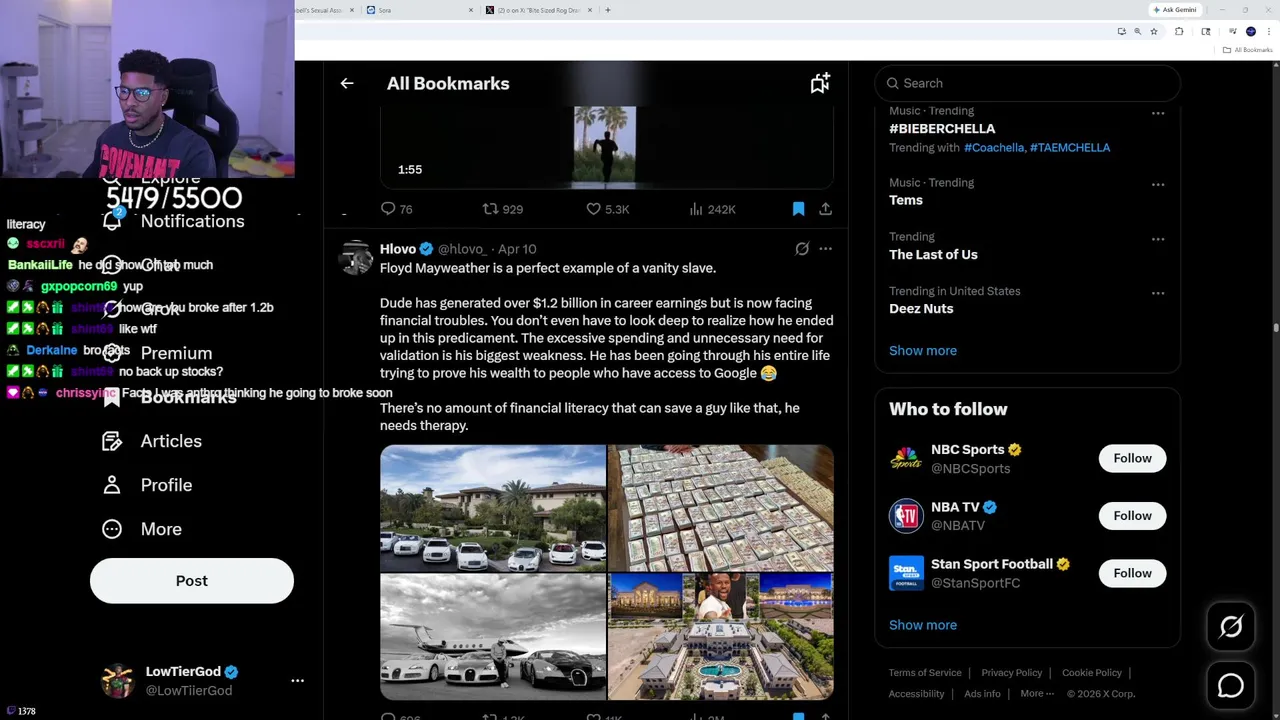Image resolution: width=1280 pixels, height=720 pixels.
Task: Open the mansion with white cars photo
Action: click(x=493, y=508)
